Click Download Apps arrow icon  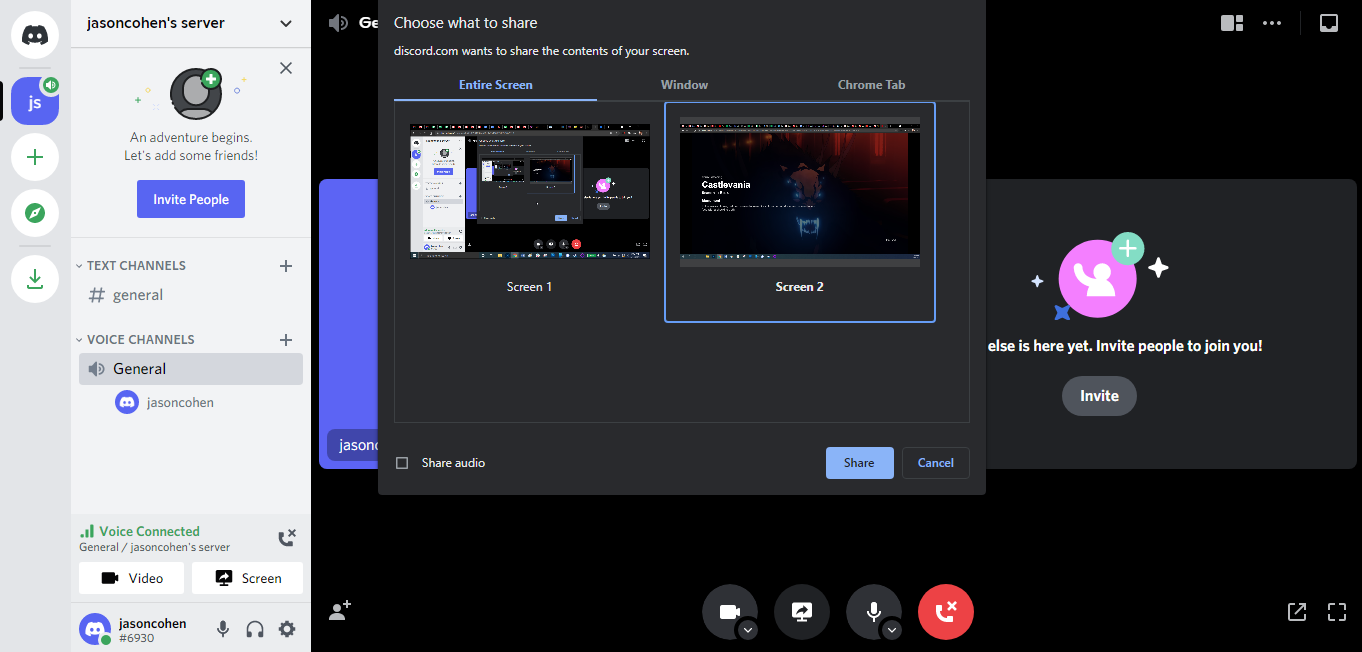(35, 279)
